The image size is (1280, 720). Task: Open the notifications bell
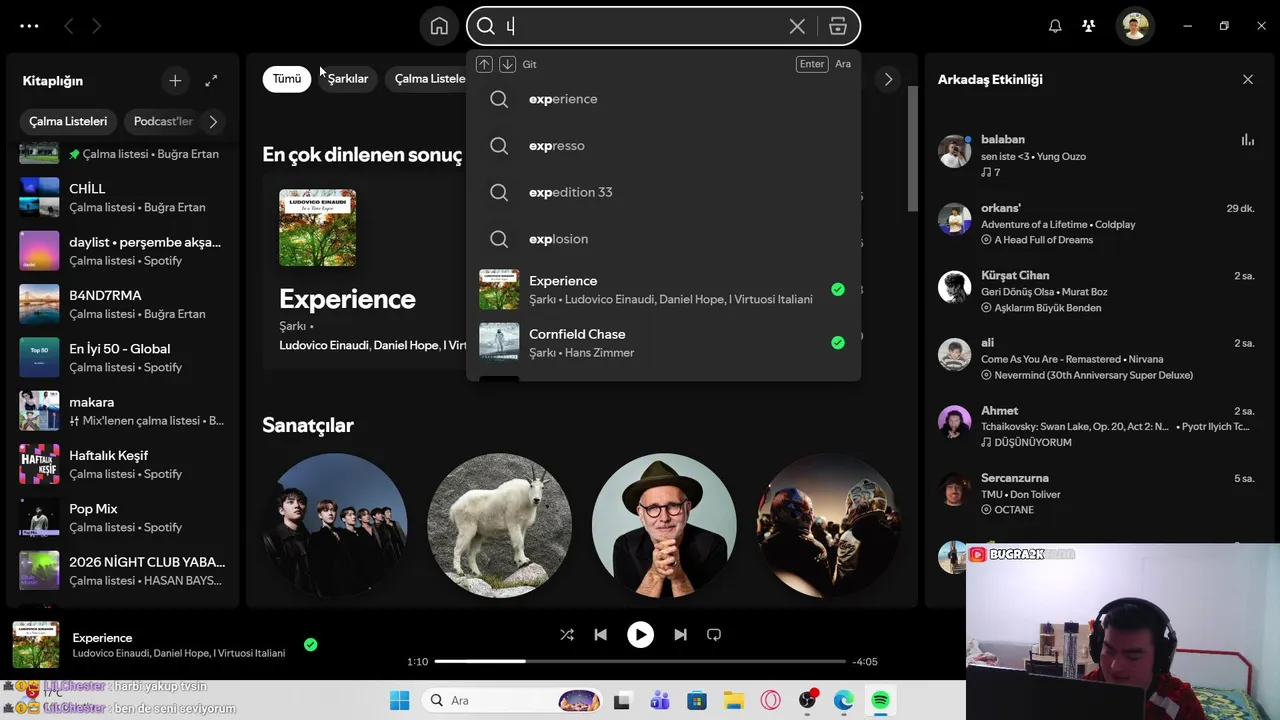coord(1055,26)
